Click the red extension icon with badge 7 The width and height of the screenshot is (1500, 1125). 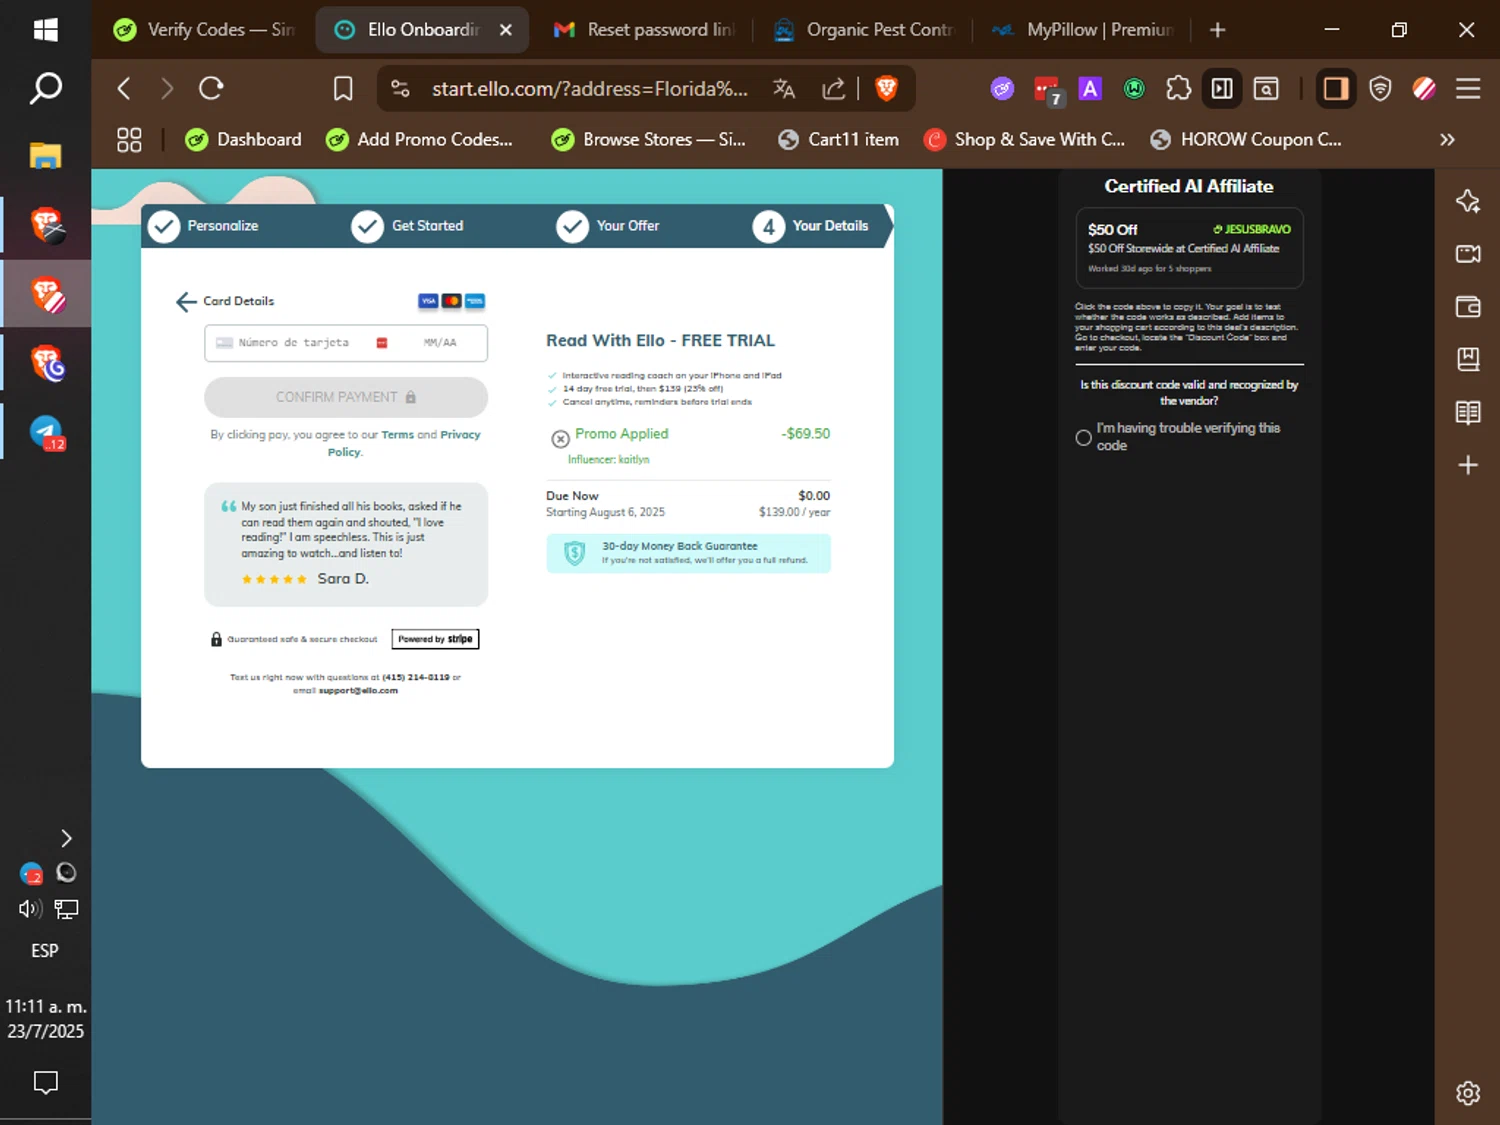[1047, 91]
